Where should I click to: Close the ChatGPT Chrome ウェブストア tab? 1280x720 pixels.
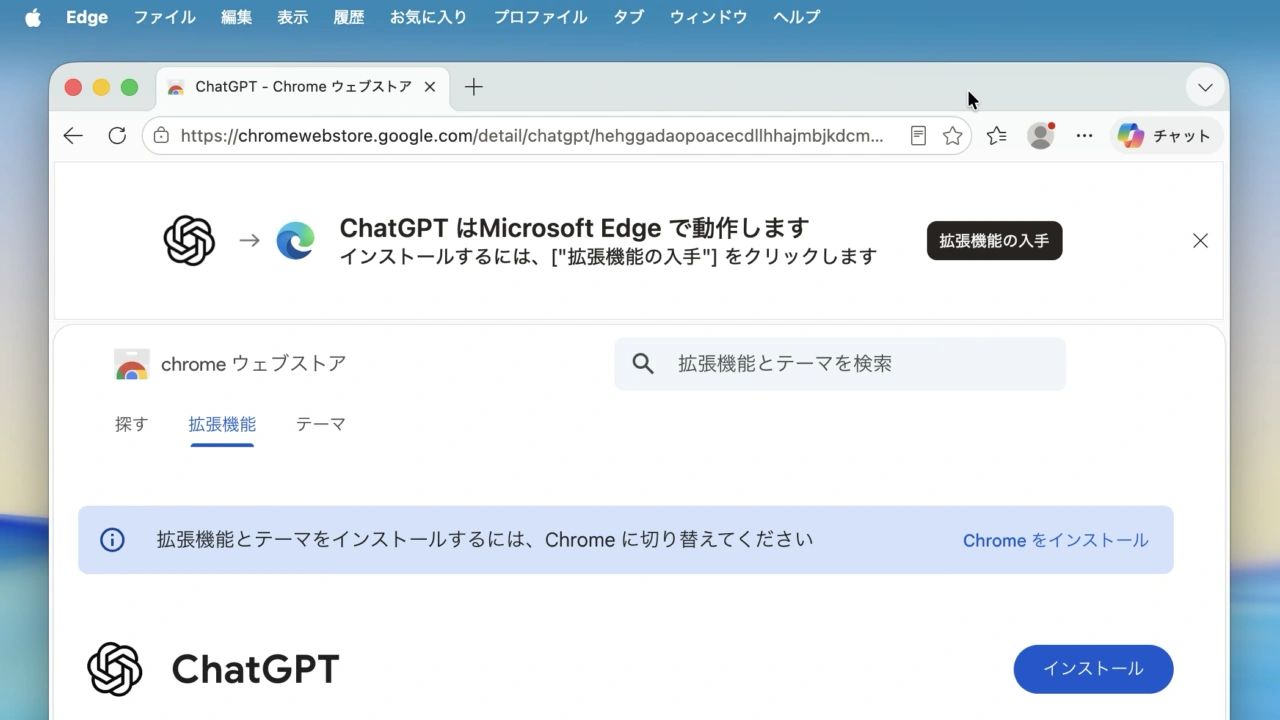point(430,87)
